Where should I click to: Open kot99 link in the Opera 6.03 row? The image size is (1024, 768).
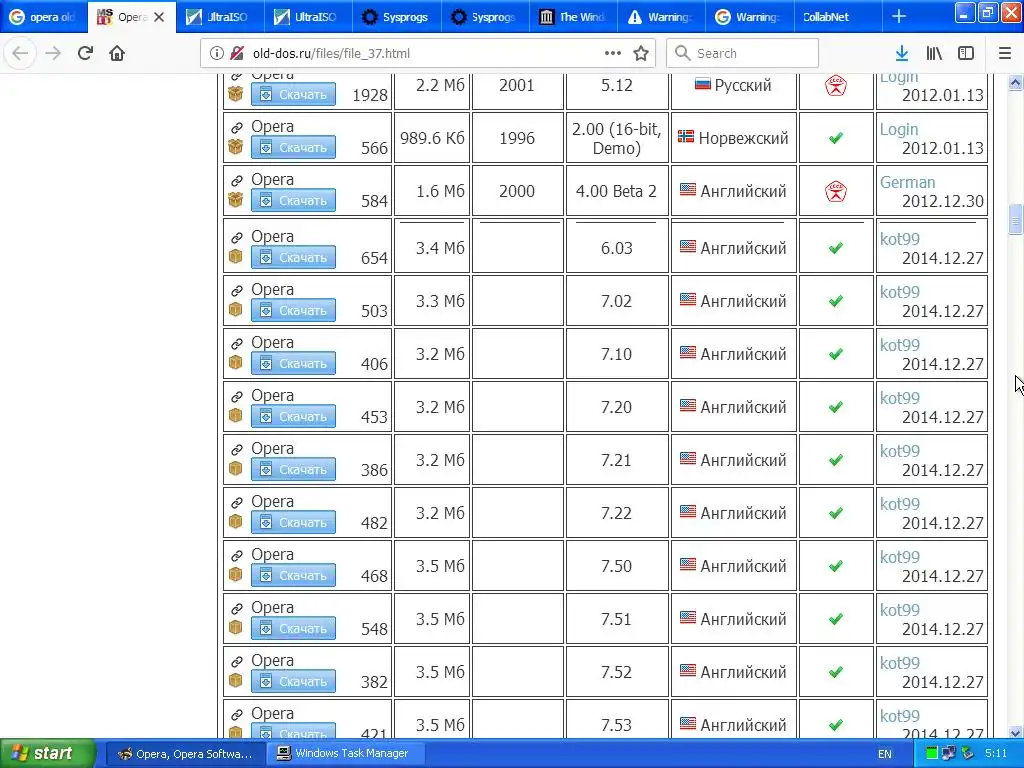[899, 239]
